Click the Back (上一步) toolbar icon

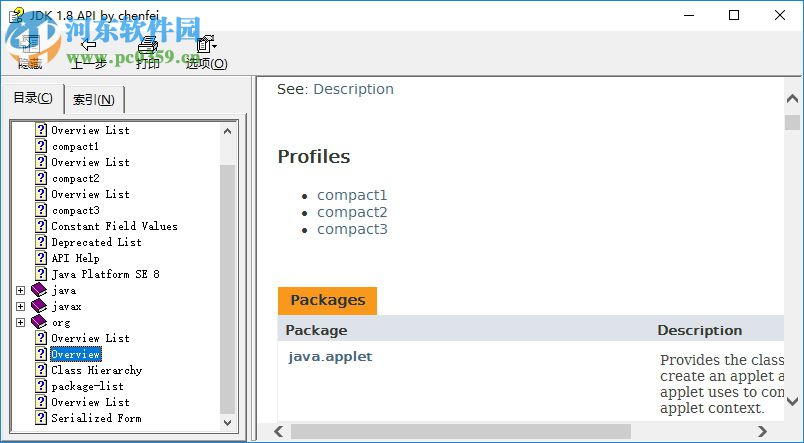88,46
